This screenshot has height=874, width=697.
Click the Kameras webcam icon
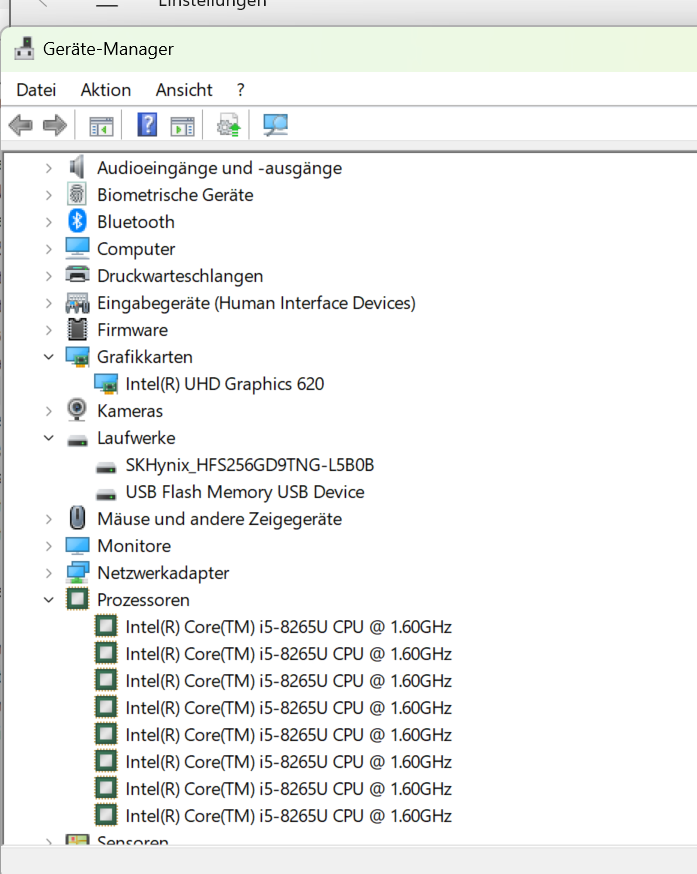pos(77,410)
